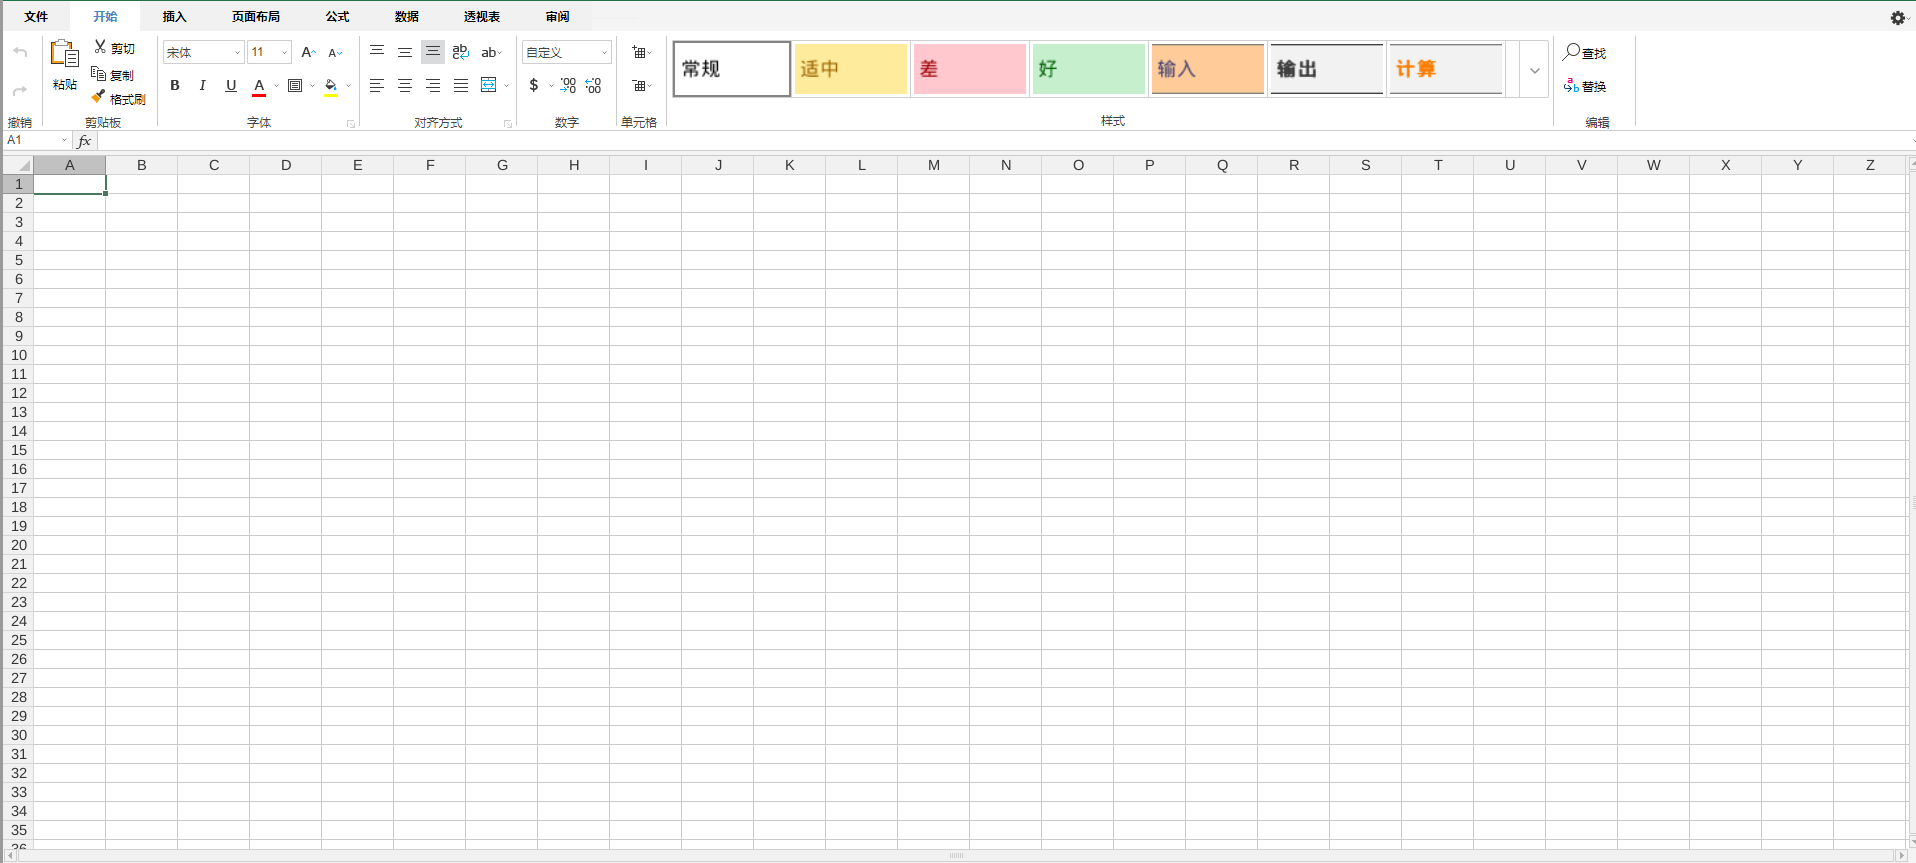Open the font color dropdown arrow
Image resolution: width=1916 pixels, height=863 pixels.
(x=276, y=86)
